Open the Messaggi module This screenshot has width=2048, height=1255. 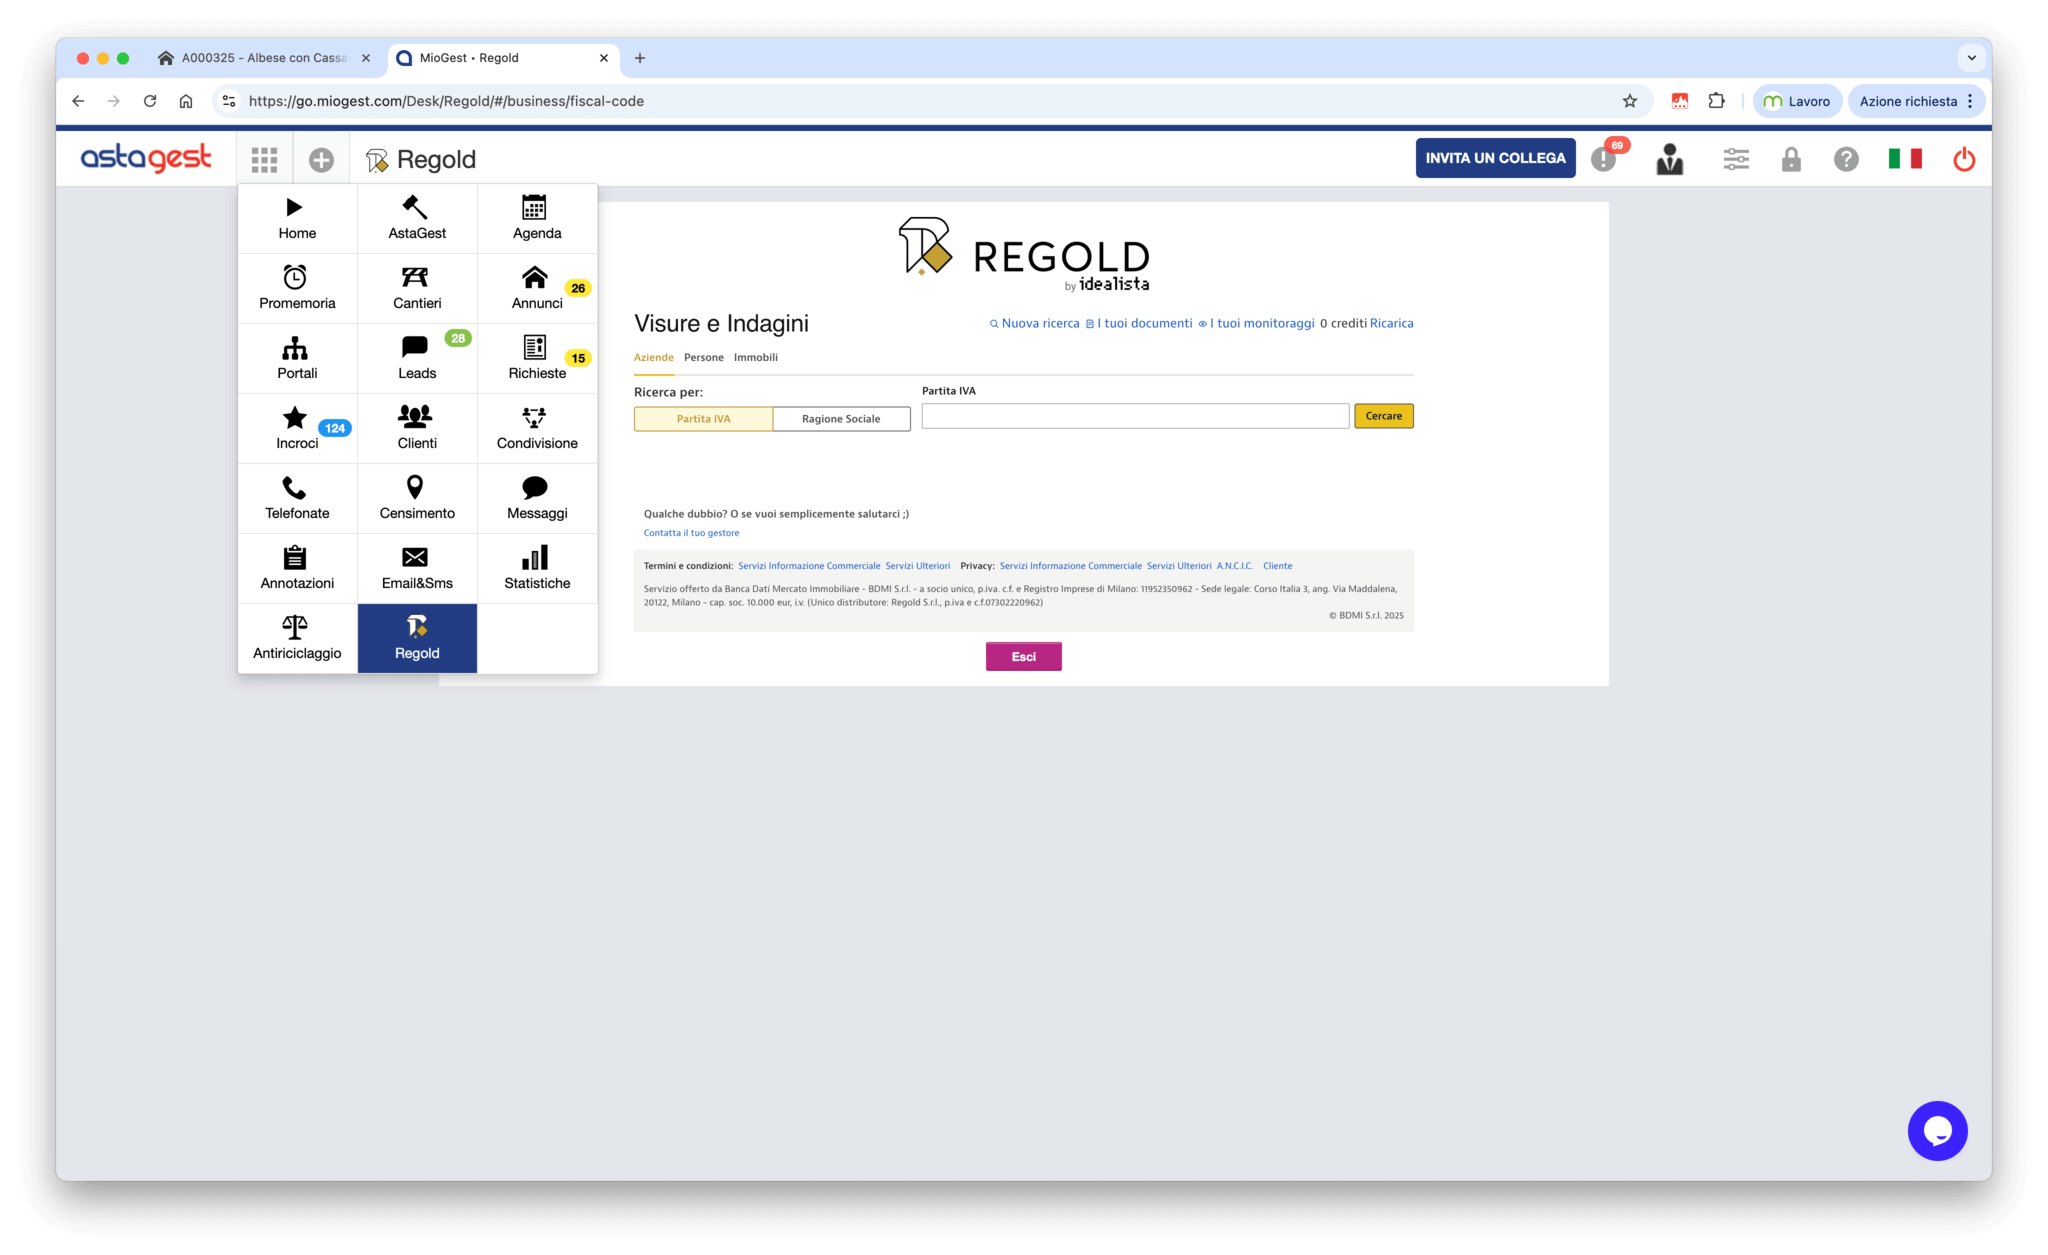point(537,498)
